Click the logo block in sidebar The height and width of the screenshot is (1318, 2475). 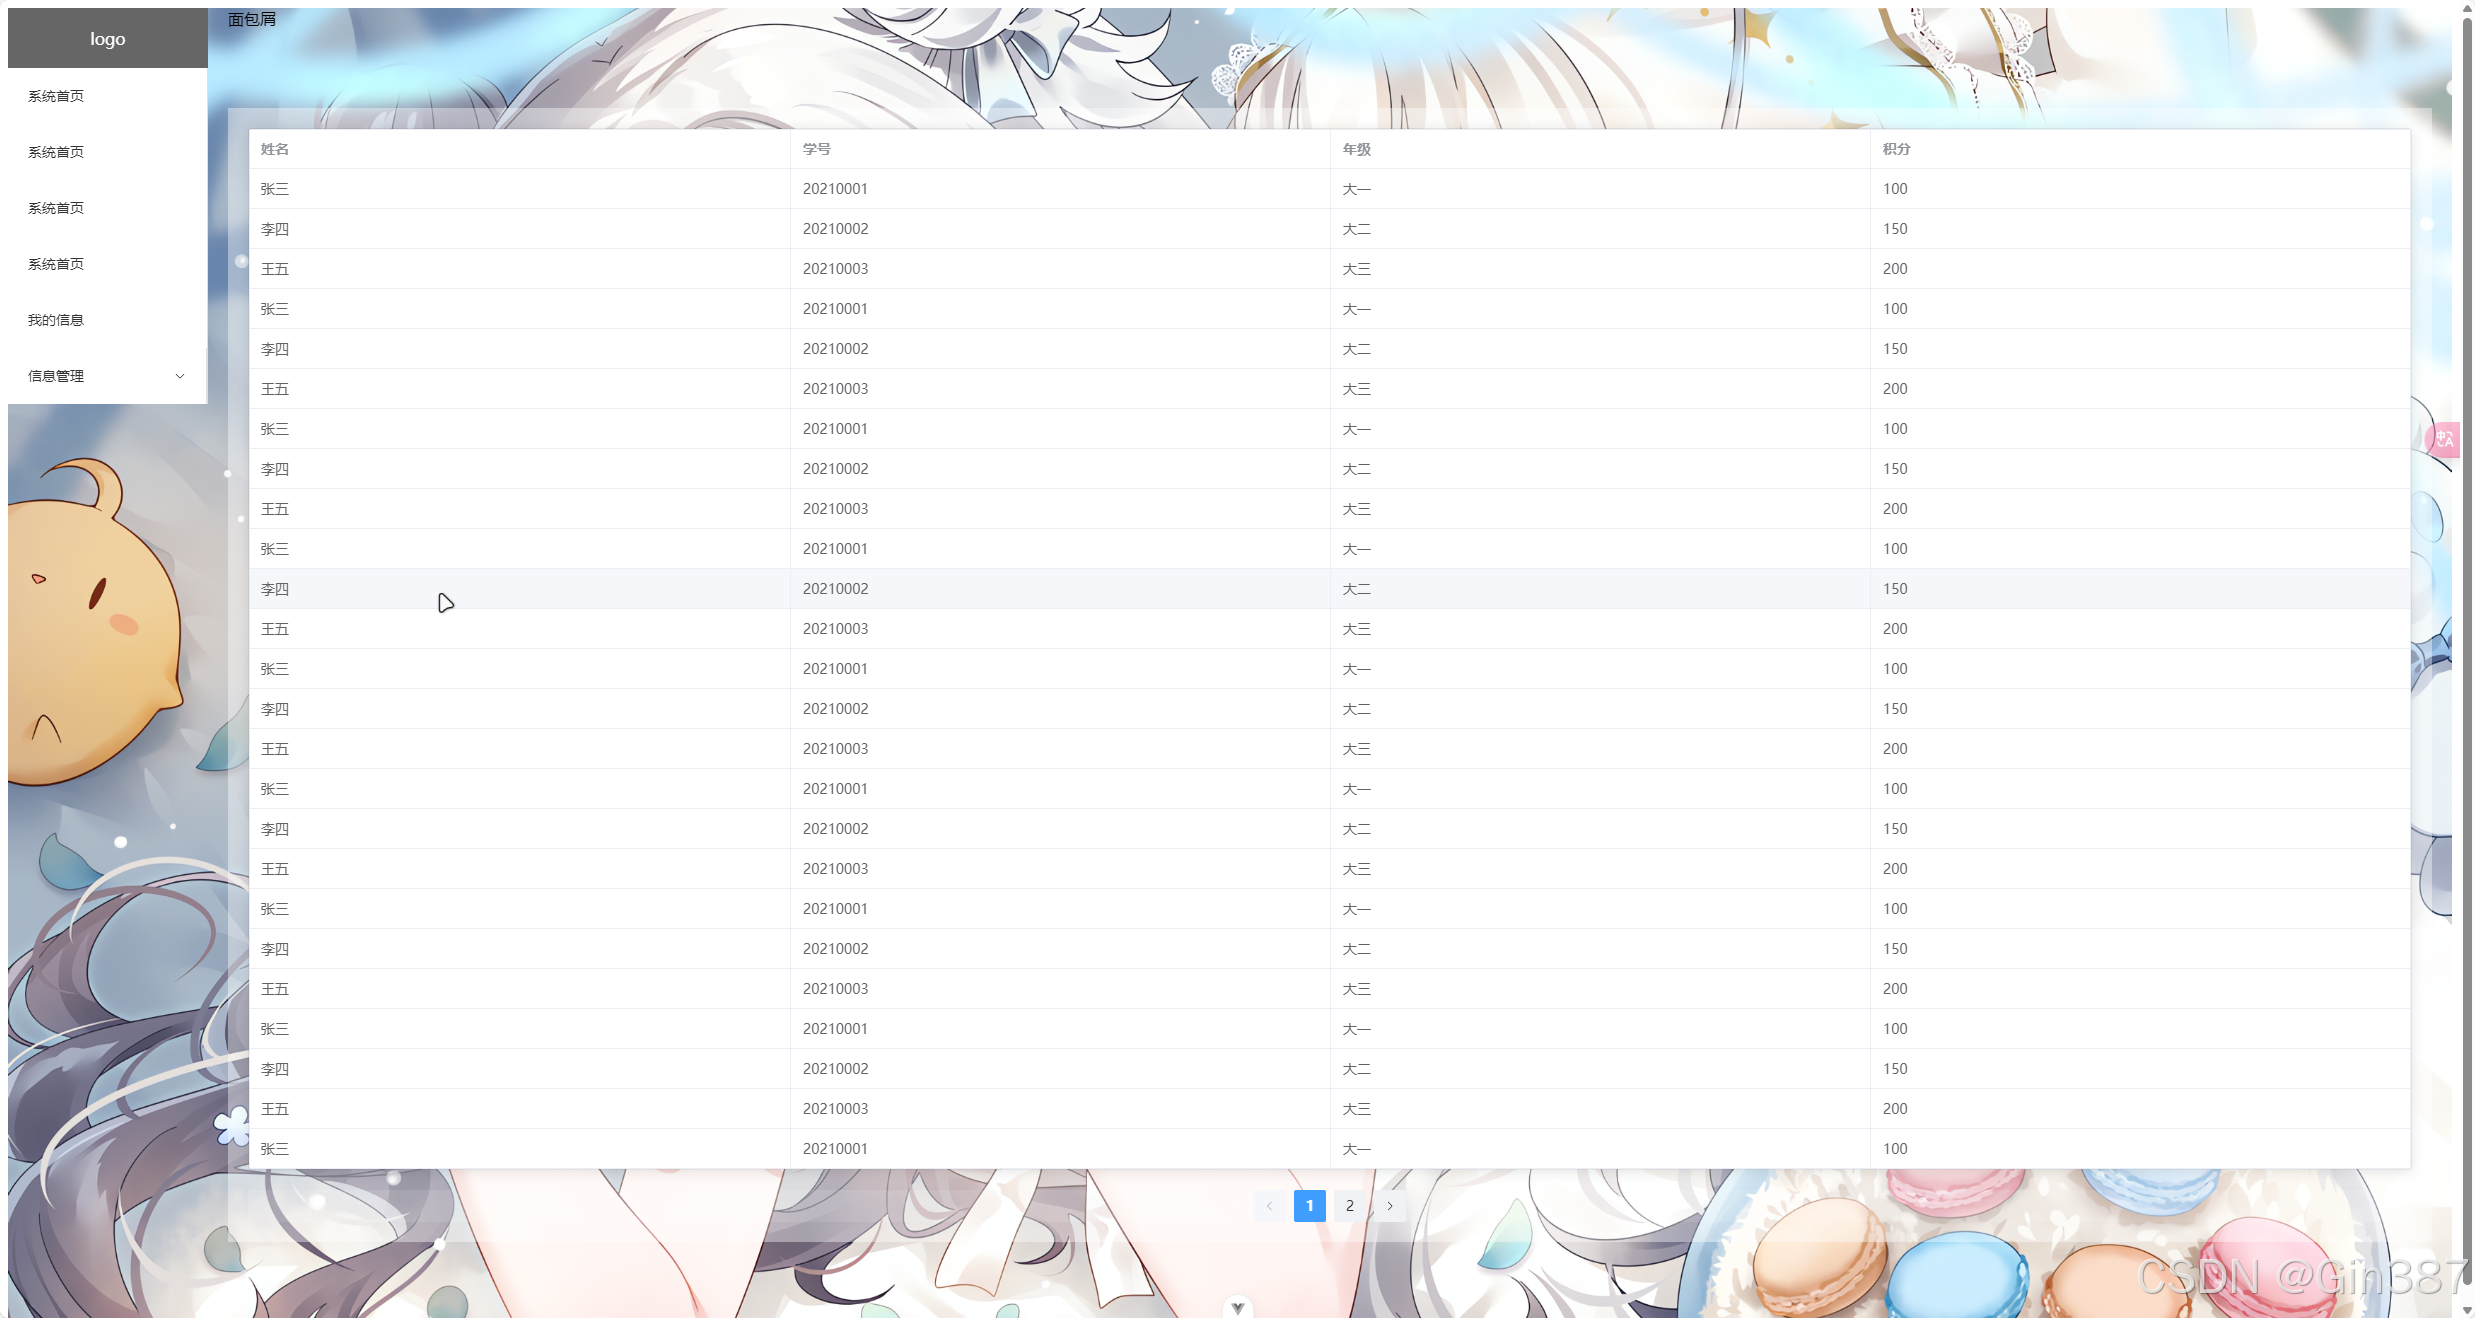coord(108,39)
